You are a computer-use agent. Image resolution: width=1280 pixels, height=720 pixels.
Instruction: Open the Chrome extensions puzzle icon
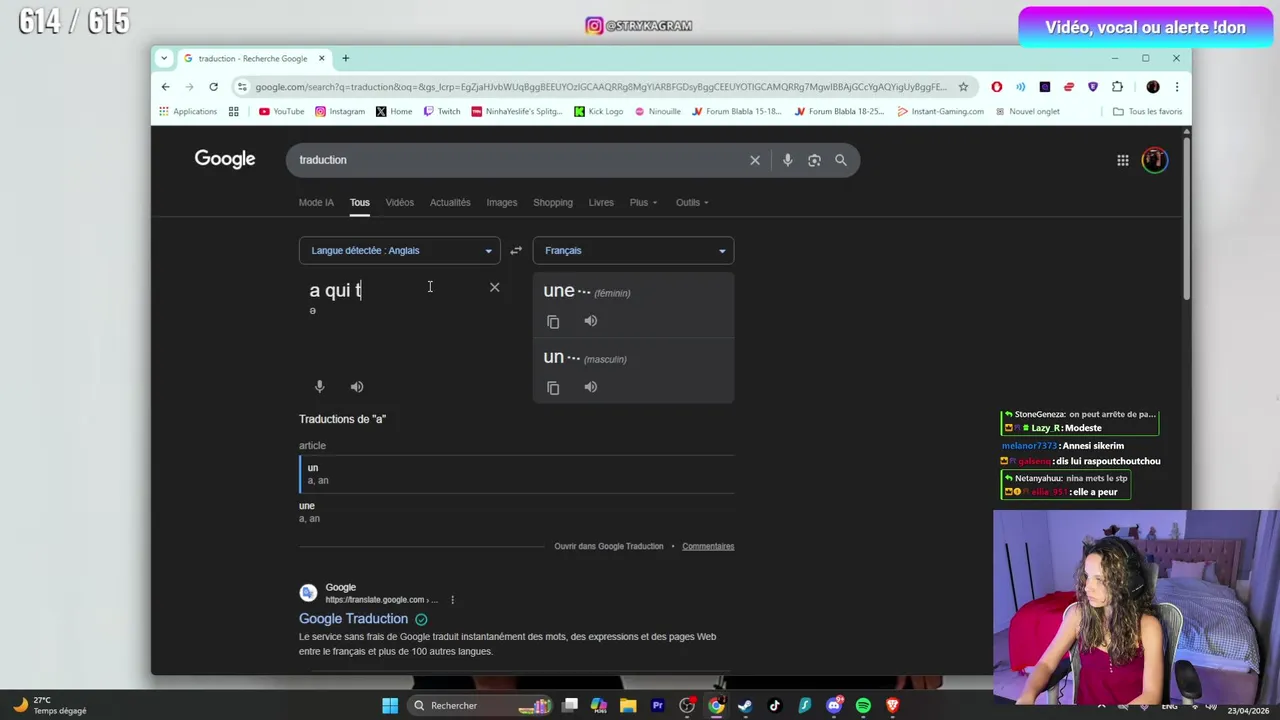click(x=1117, y=87)
